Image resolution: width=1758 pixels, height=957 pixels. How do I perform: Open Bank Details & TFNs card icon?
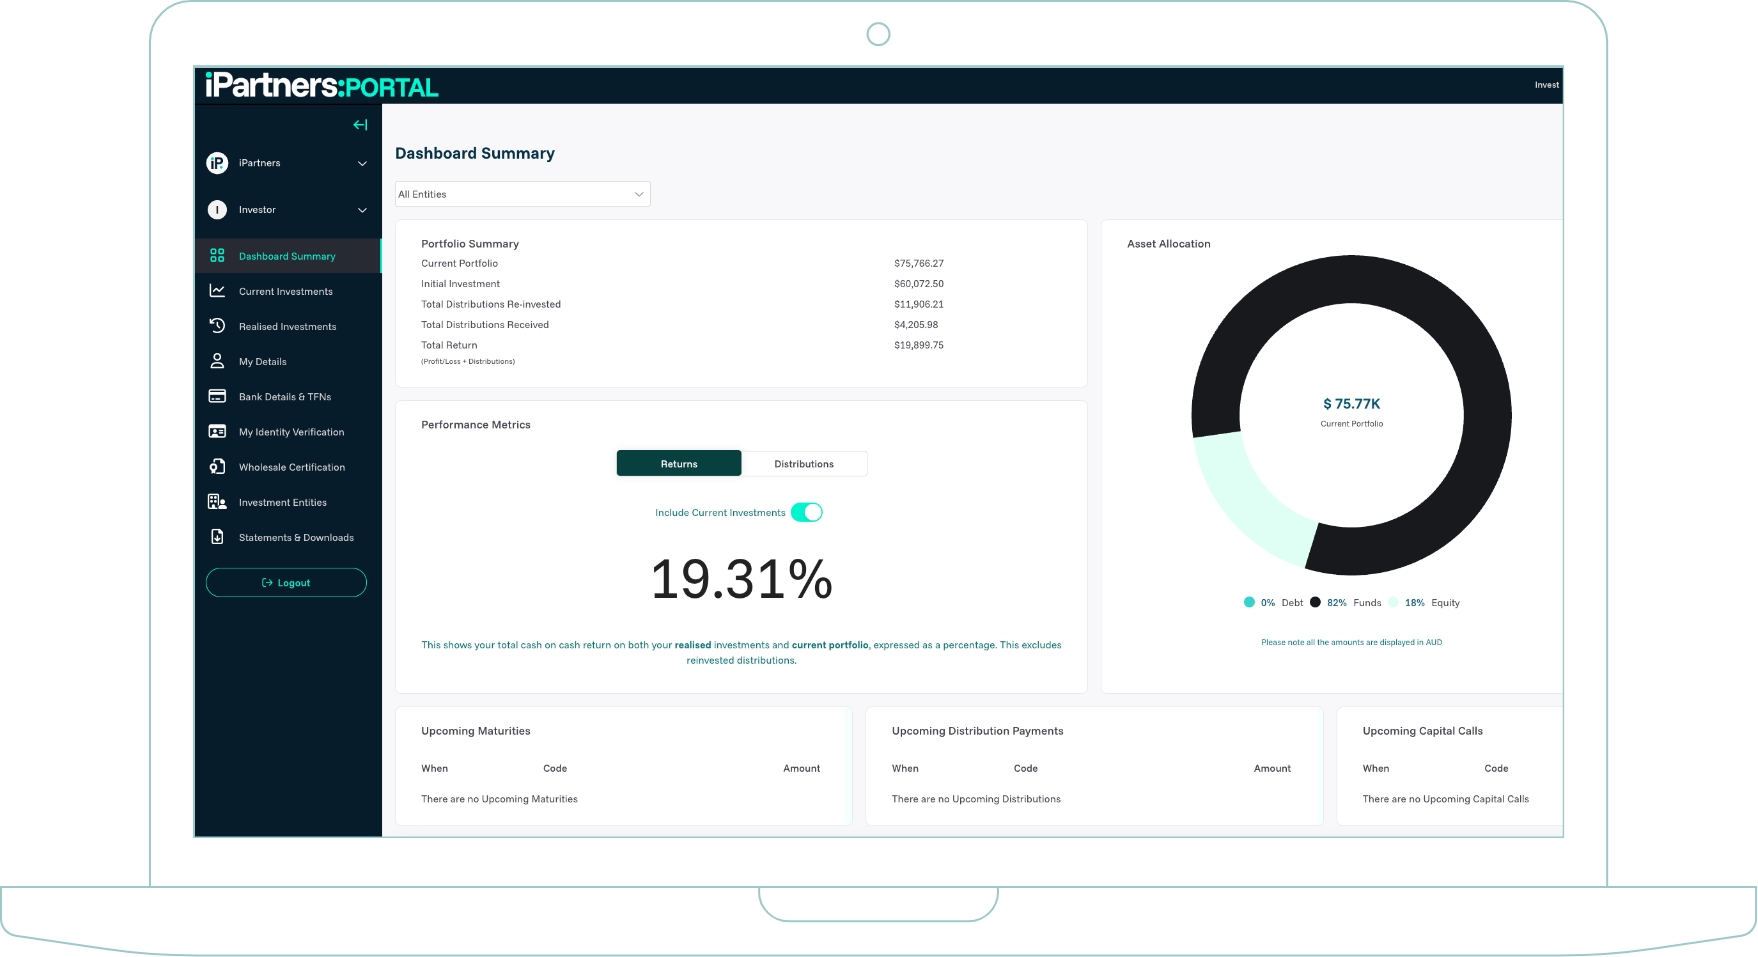click(x=217, y=396)
